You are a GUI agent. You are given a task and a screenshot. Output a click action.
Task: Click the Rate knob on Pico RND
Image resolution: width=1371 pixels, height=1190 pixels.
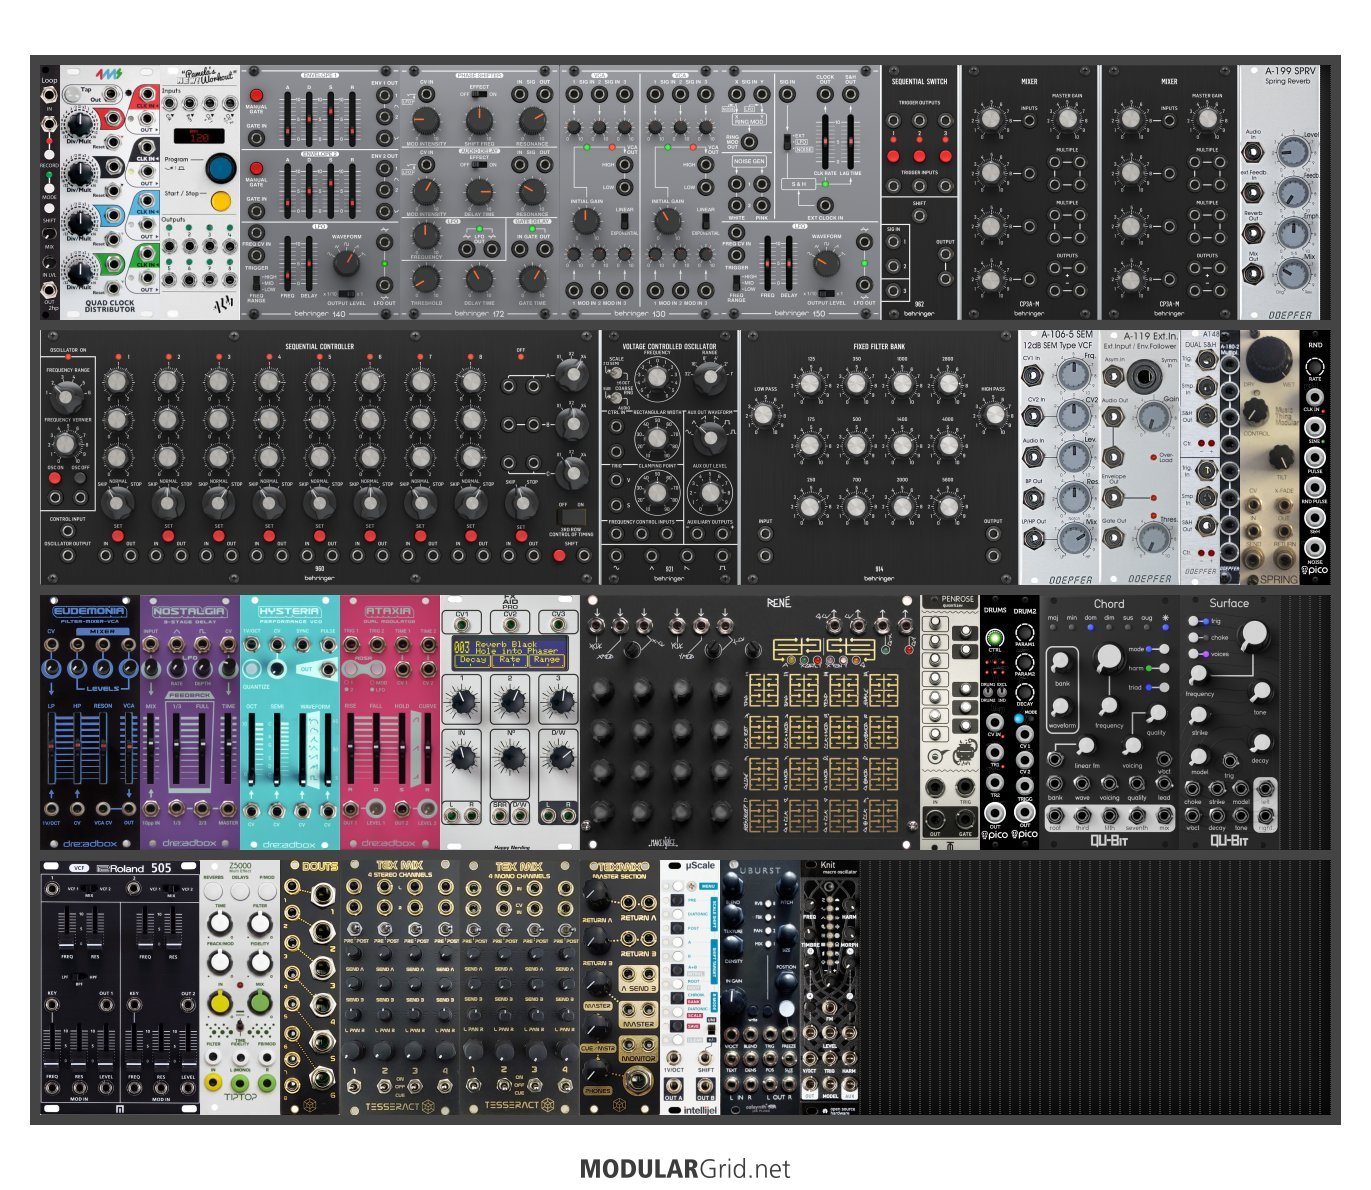[x=1315, y=366]
